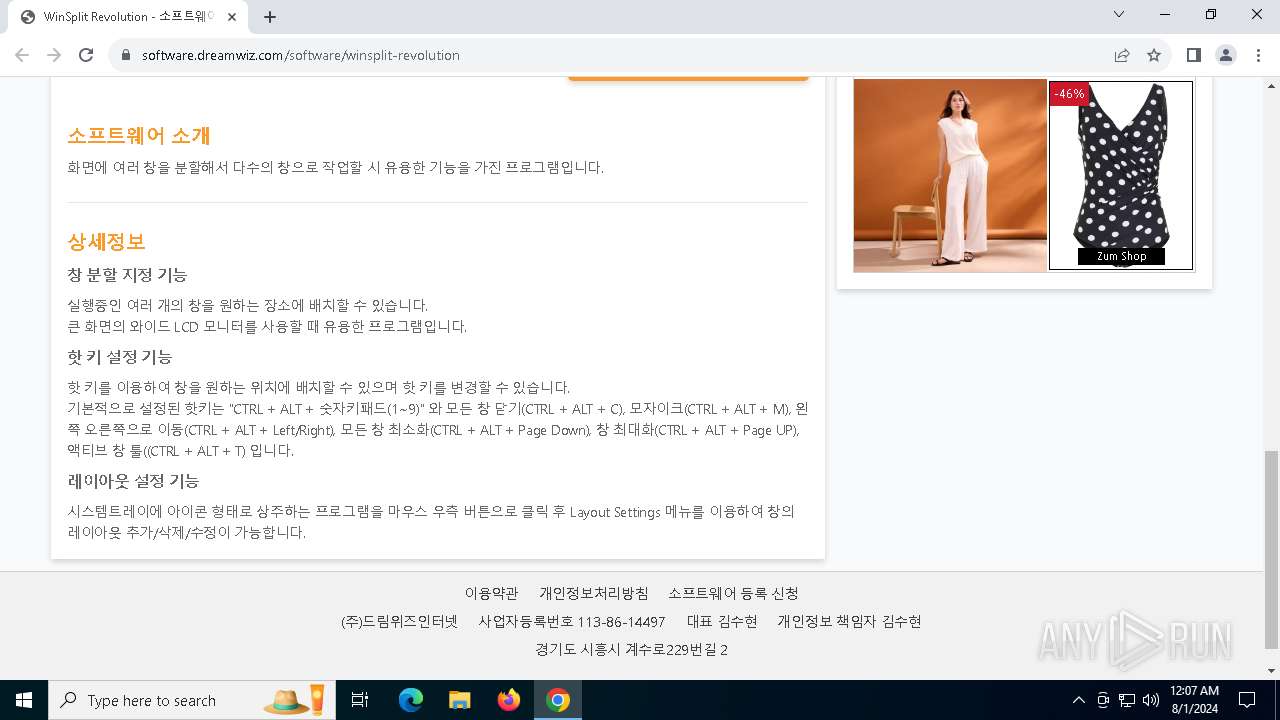Image resolution: width=1280 pixels, height=720 pixels.
Task: Open the taskbar clock and date
Action: tap(1194, 700)
